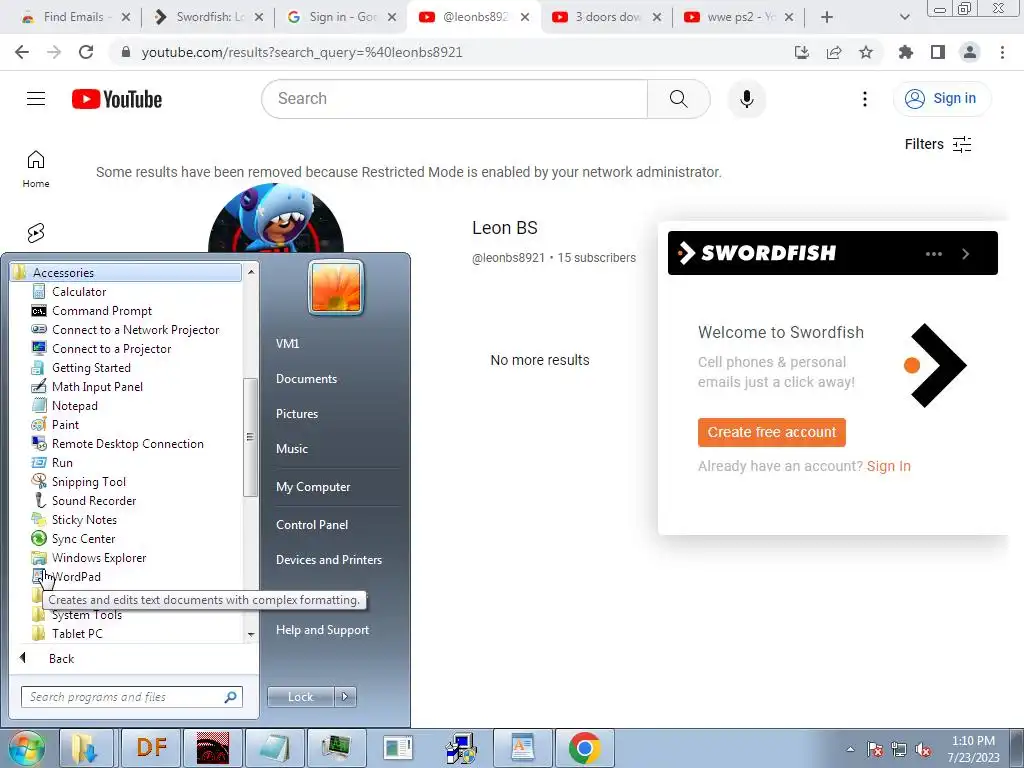Open shutdown options arrow beside Lock
1024x768 pixels.
pos(345,697)
